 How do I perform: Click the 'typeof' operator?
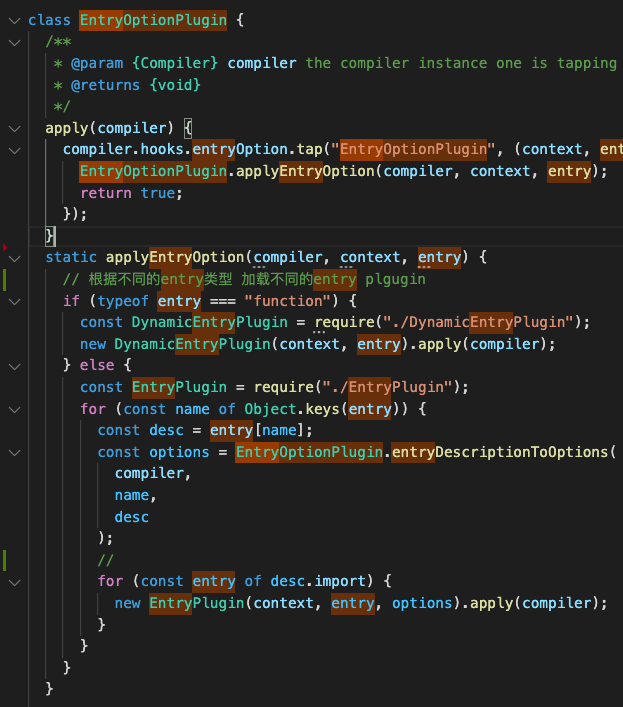click(x=123, y=301)
